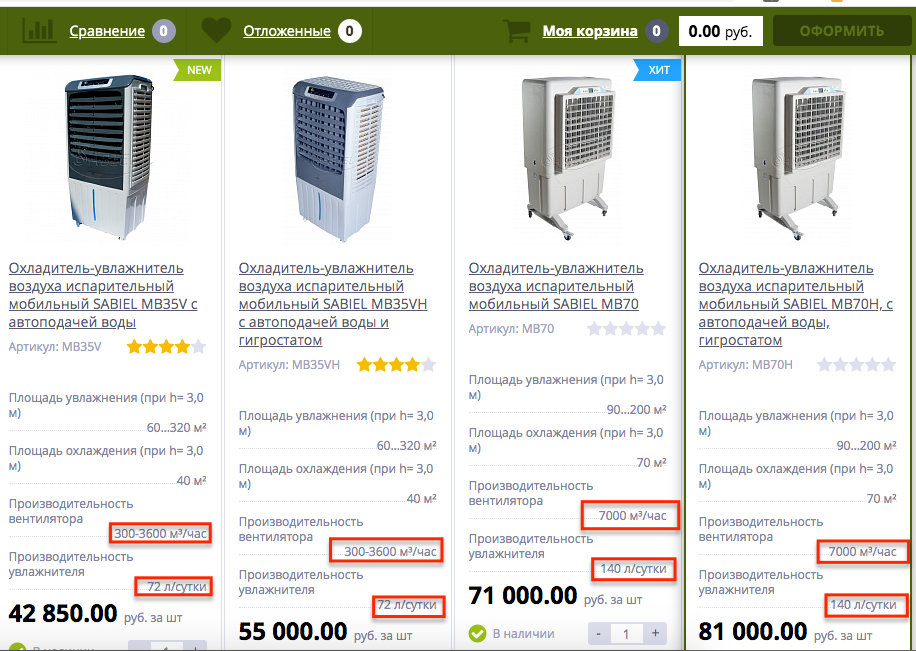Click the ОФОРМИТЬ checkout button
The image size is (916, 651).
(842, 31)
